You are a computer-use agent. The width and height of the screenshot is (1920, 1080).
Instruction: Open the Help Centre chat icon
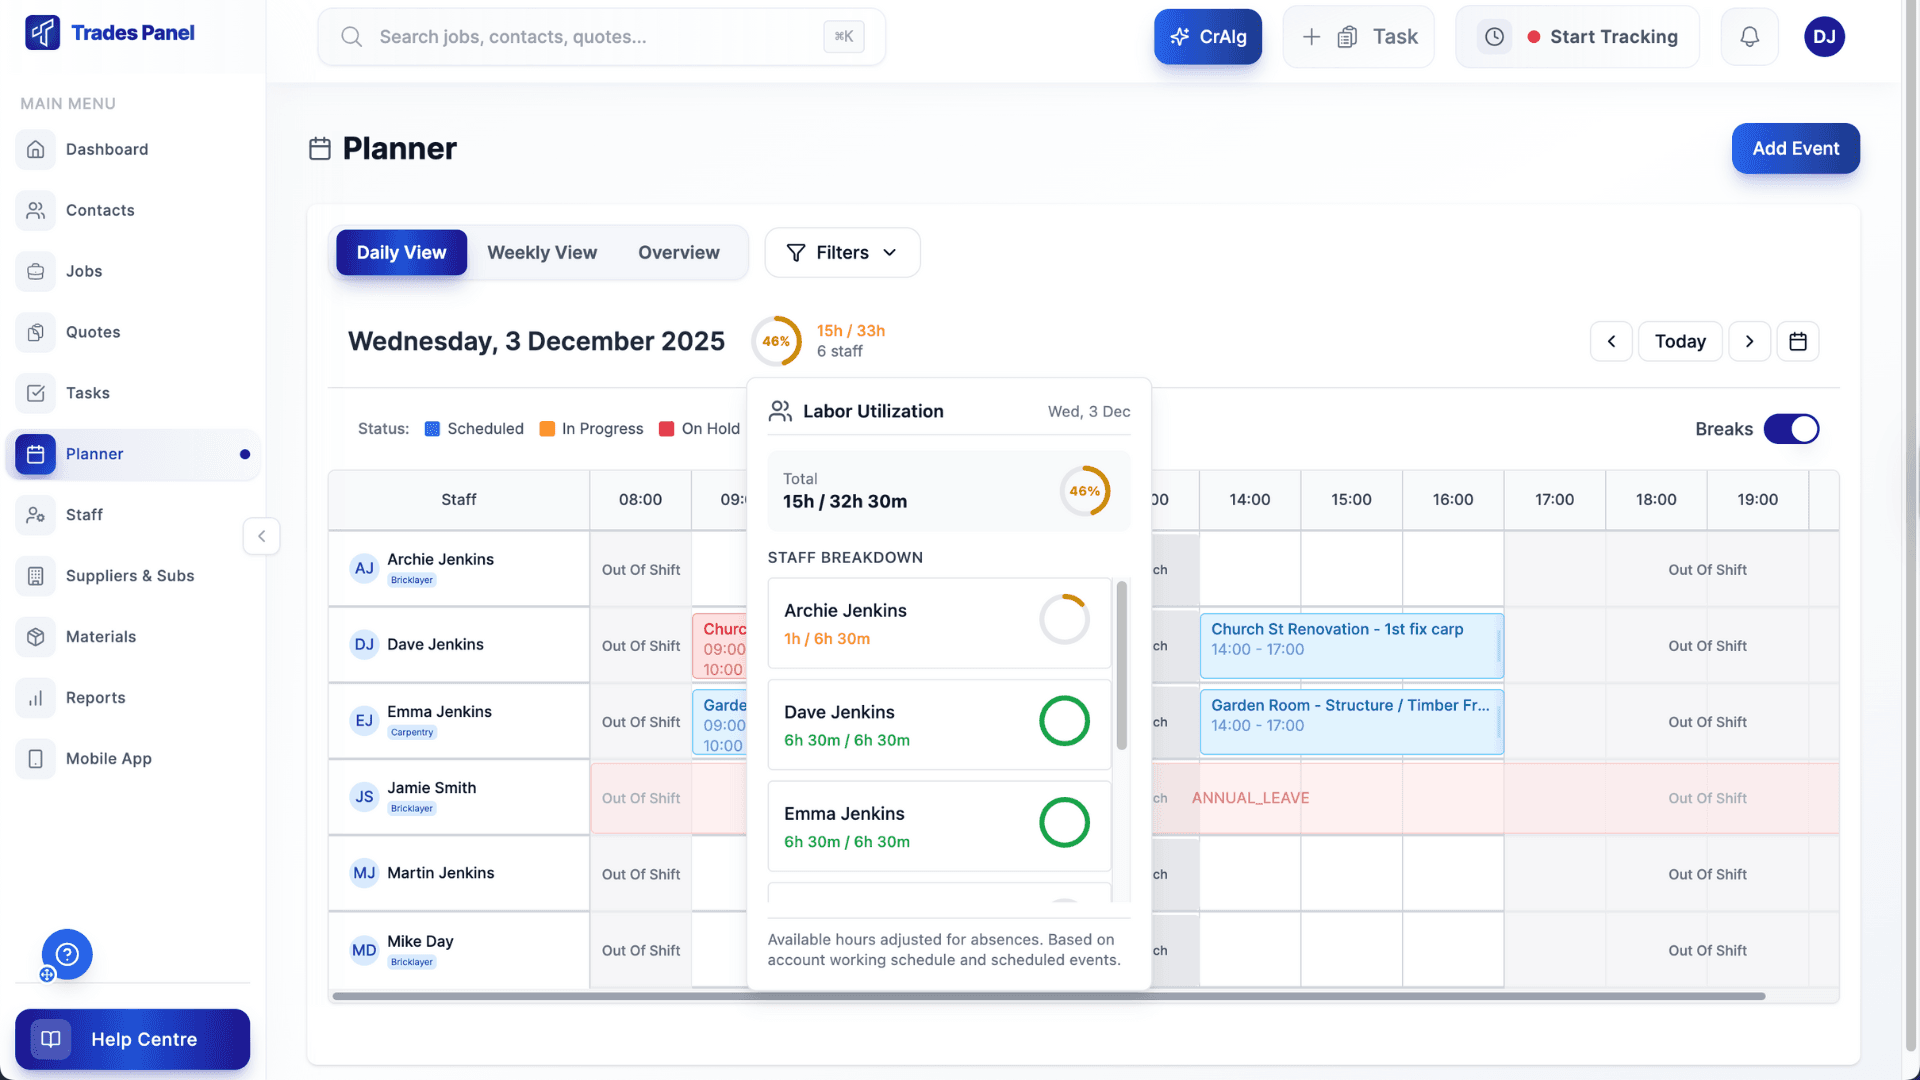coord(65,954)
